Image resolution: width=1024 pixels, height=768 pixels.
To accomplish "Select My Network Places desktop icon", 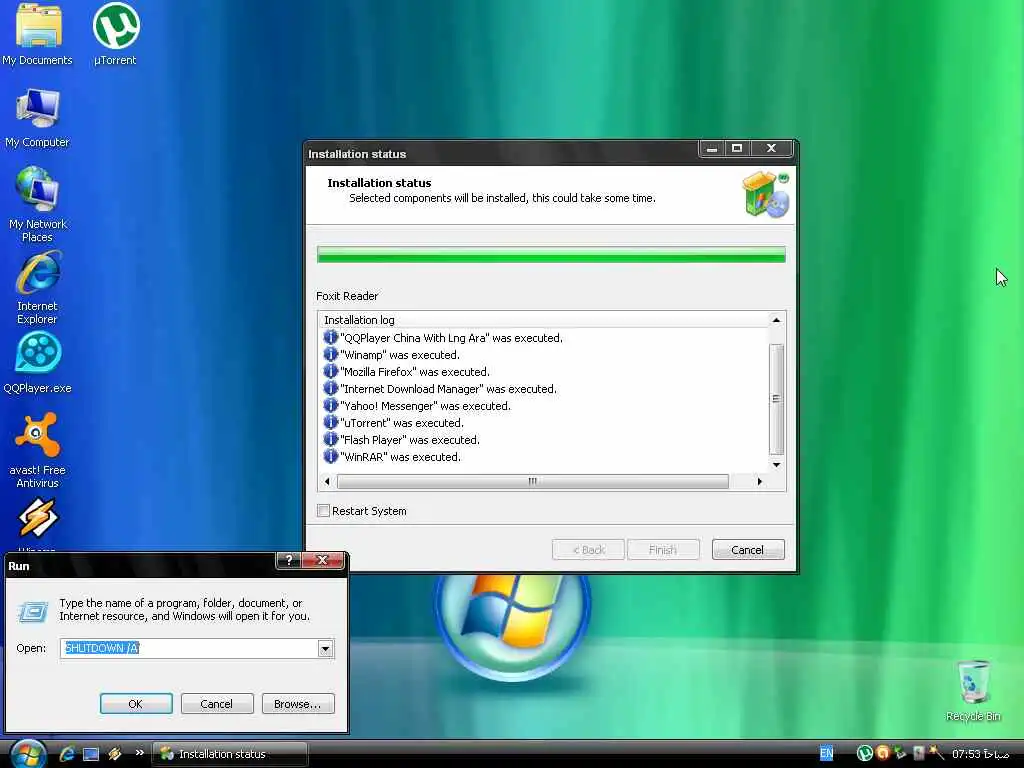I will pyautogui.click(x=37, y=204).
